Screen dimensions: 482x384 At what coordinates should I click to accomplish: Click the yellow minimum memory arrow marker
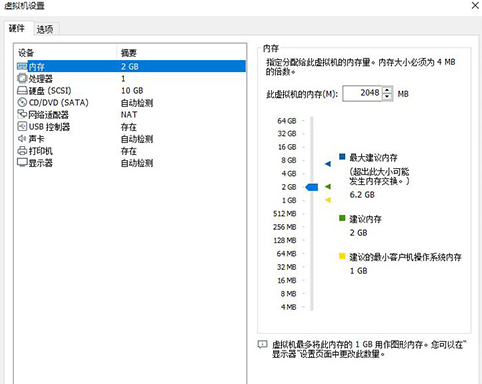[328, 200]
